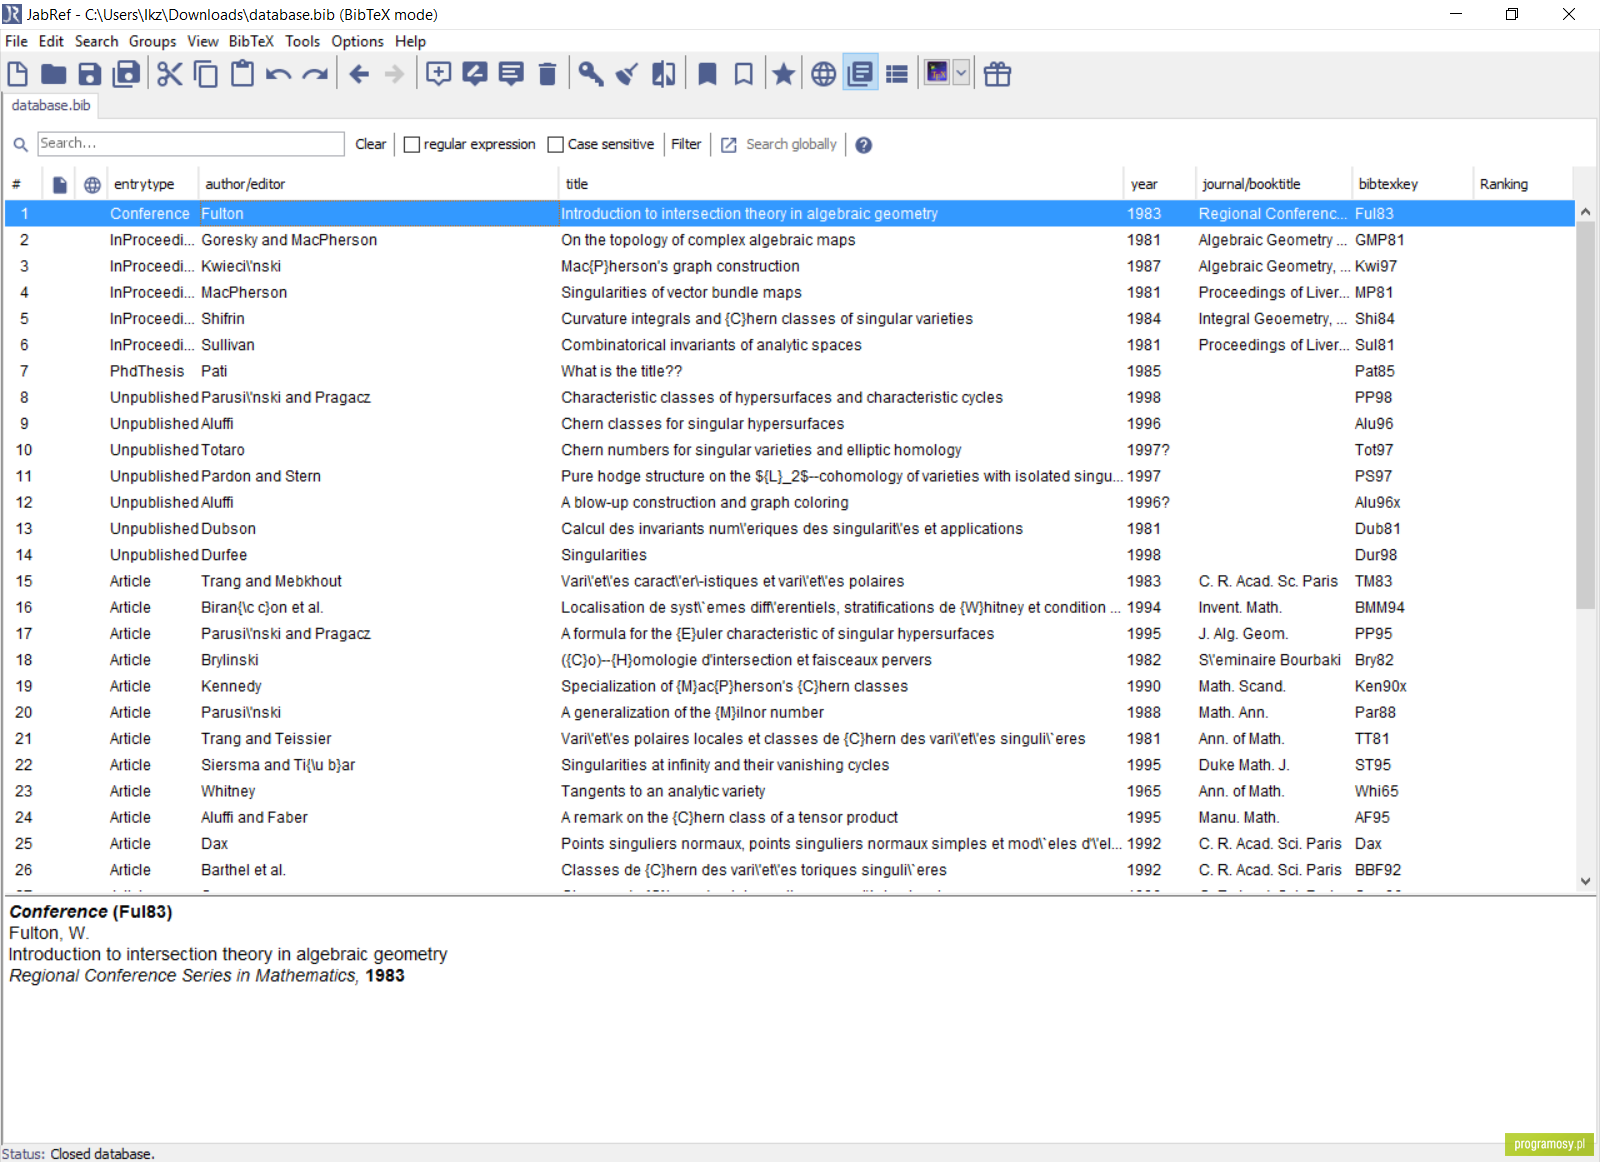1600x1162 pixels.
Task: Sort table by entrytype column header
Action: [x=151, y=184]
